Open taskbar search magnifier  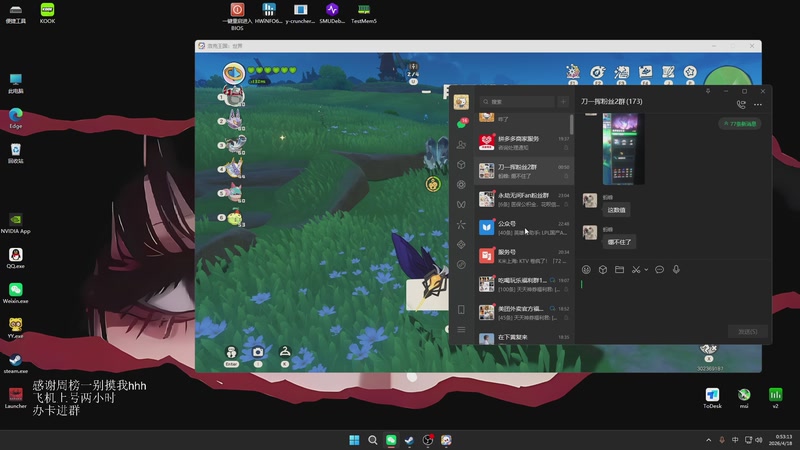coord(372,440)
